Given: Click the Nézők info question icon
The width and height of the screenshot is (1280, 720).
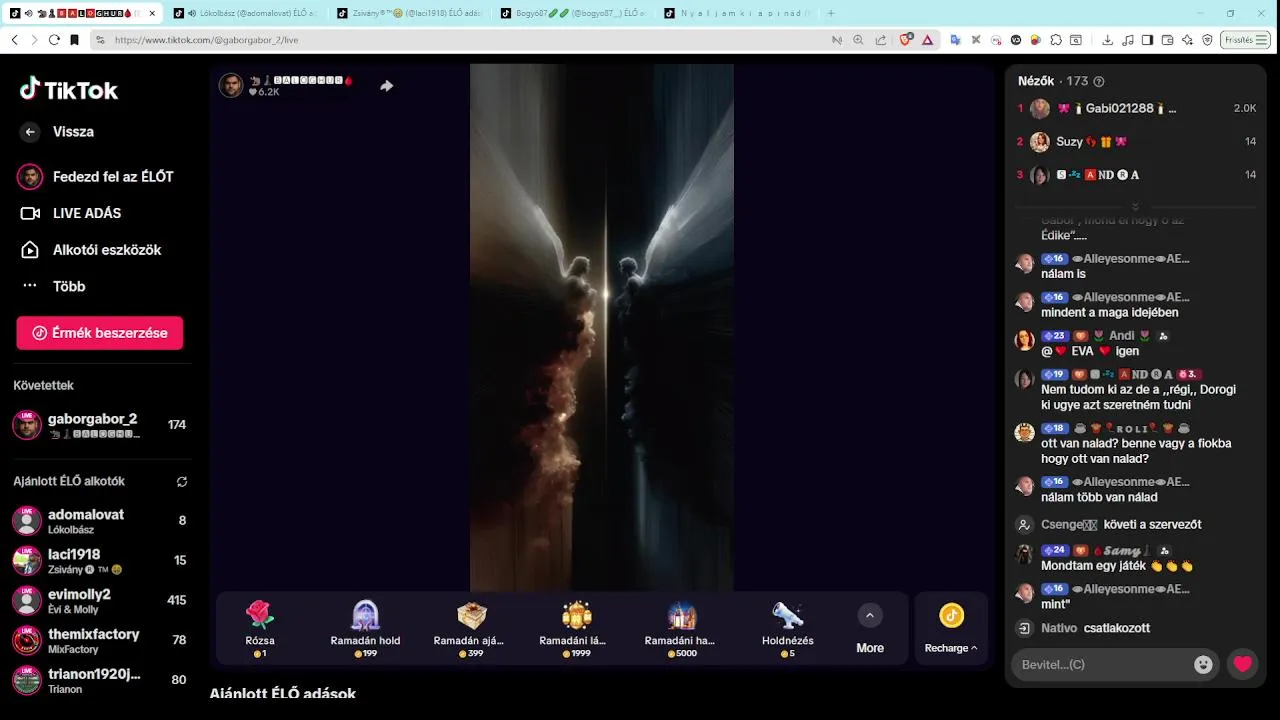Looking at the screenshot, I should (1099, 81).
